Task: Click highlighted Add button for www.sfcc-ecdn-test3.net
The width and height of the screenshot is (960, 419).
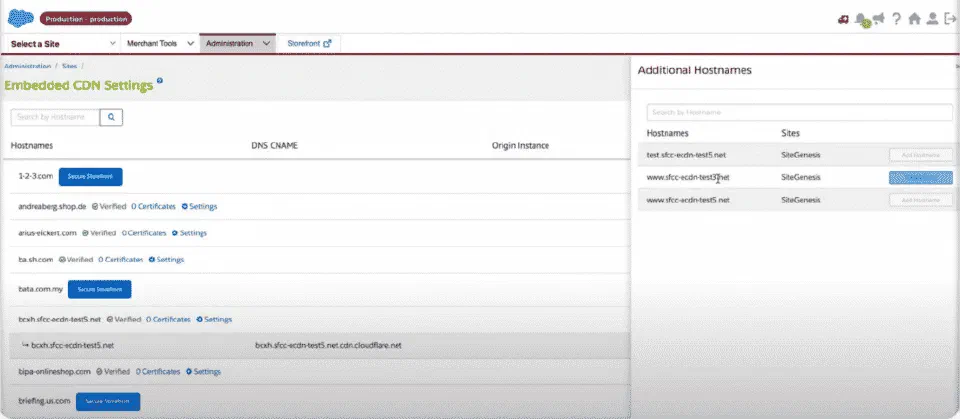Action: (921, 178)
